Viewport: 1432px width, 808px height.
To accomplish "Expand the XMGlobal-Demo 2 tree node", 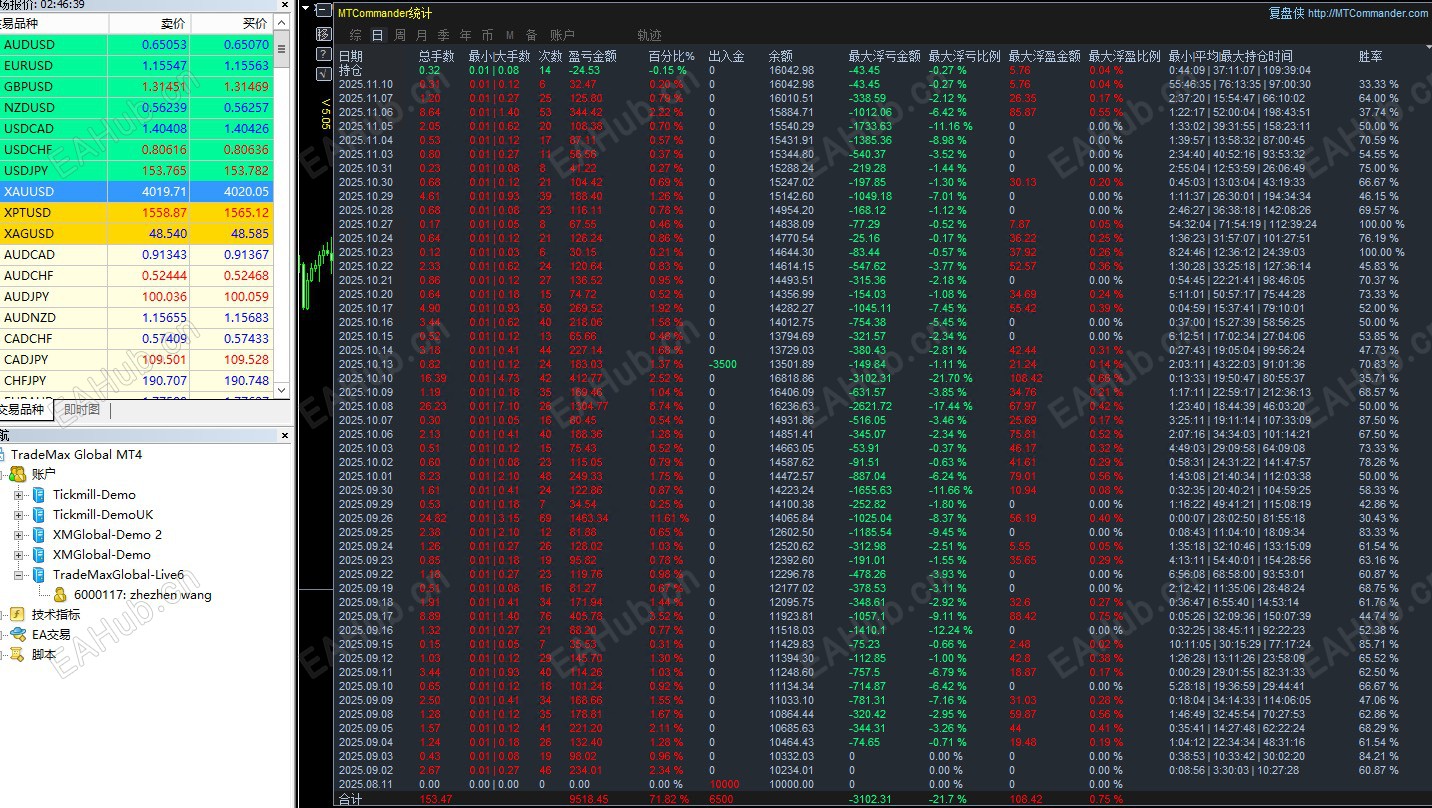I will [x=18, y=534].
